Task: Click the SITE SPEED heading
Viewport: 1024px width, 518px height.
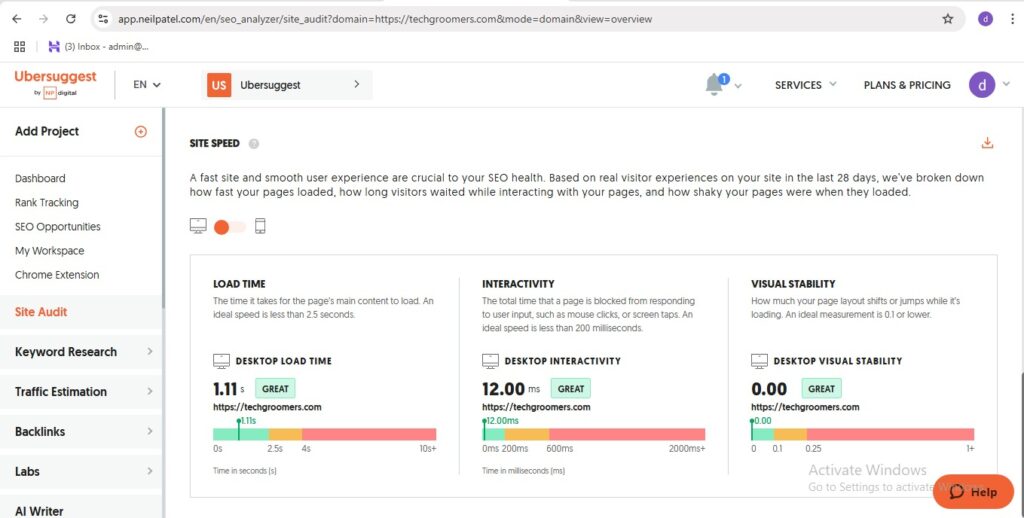Action: [x=214, y=143]
